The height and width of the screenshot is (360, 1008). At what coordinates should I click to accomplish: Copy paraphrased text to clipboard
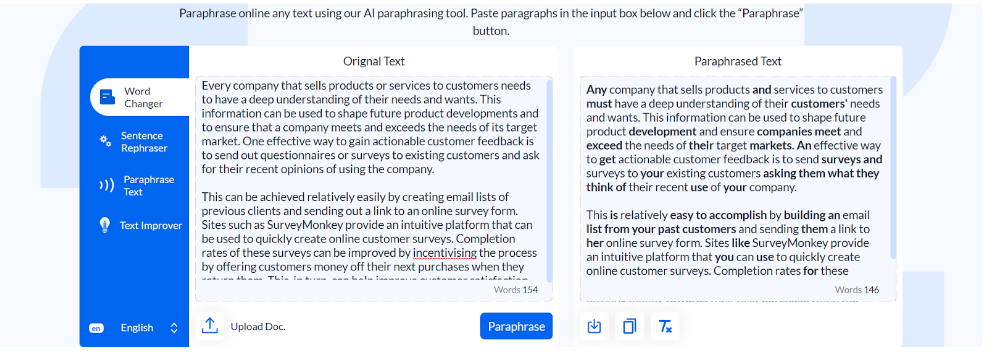[x=629, y=327]
